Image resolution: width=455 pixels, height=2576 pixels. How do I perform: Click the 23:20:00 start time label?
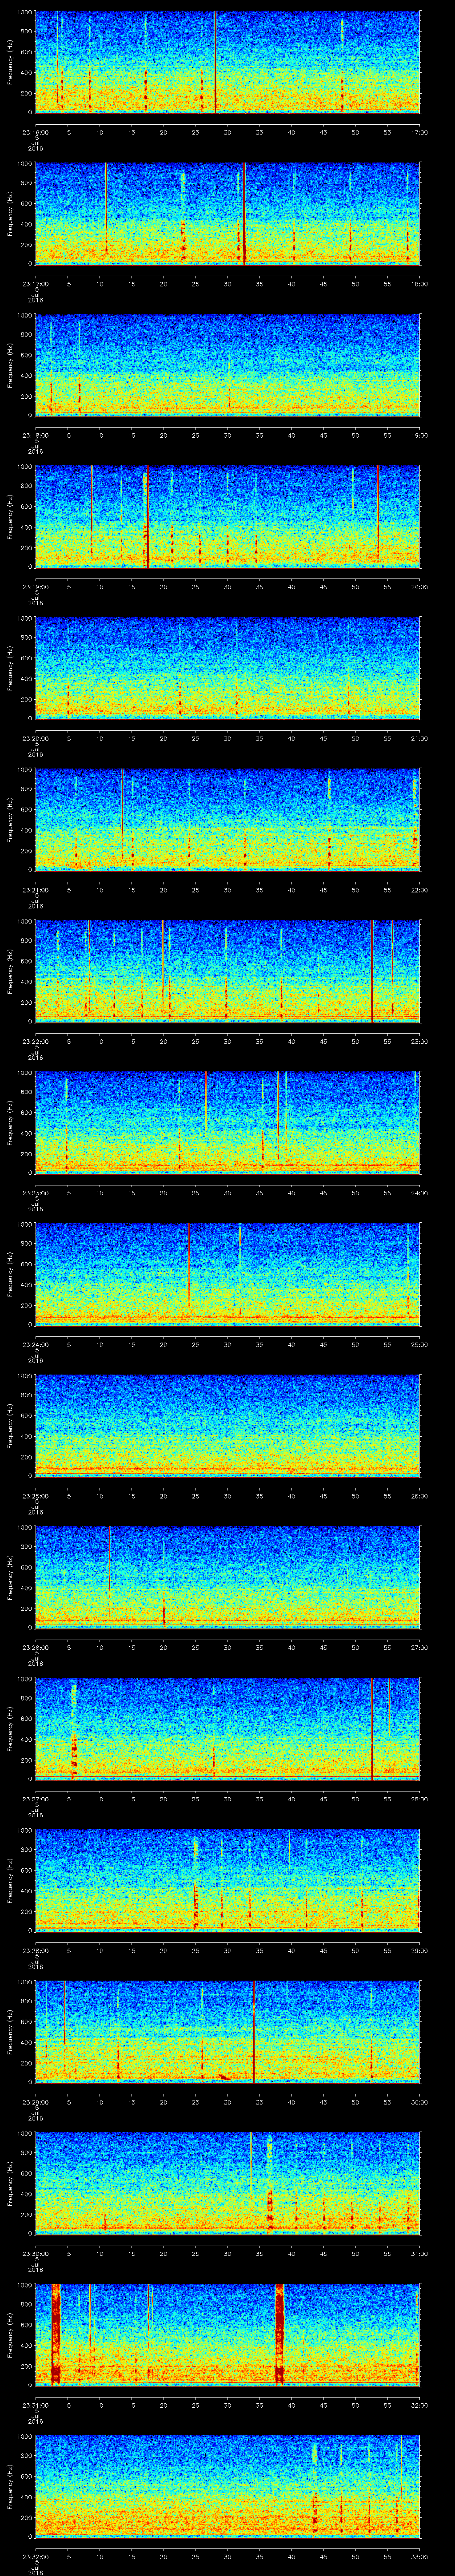[35, 737]
